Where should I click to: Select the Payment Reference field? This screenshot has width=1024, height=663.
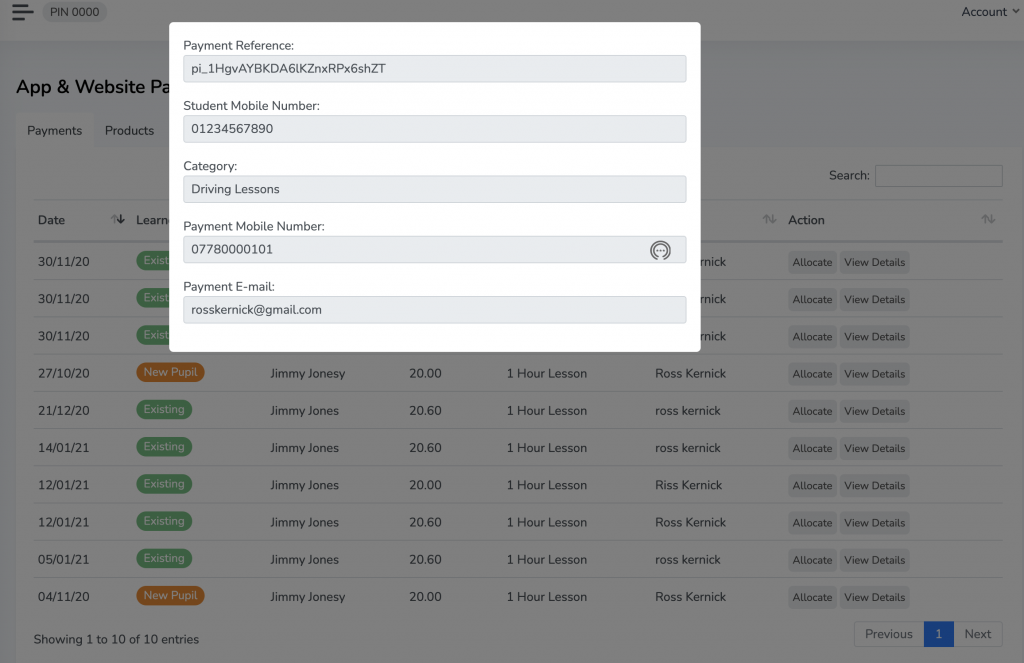434,69
